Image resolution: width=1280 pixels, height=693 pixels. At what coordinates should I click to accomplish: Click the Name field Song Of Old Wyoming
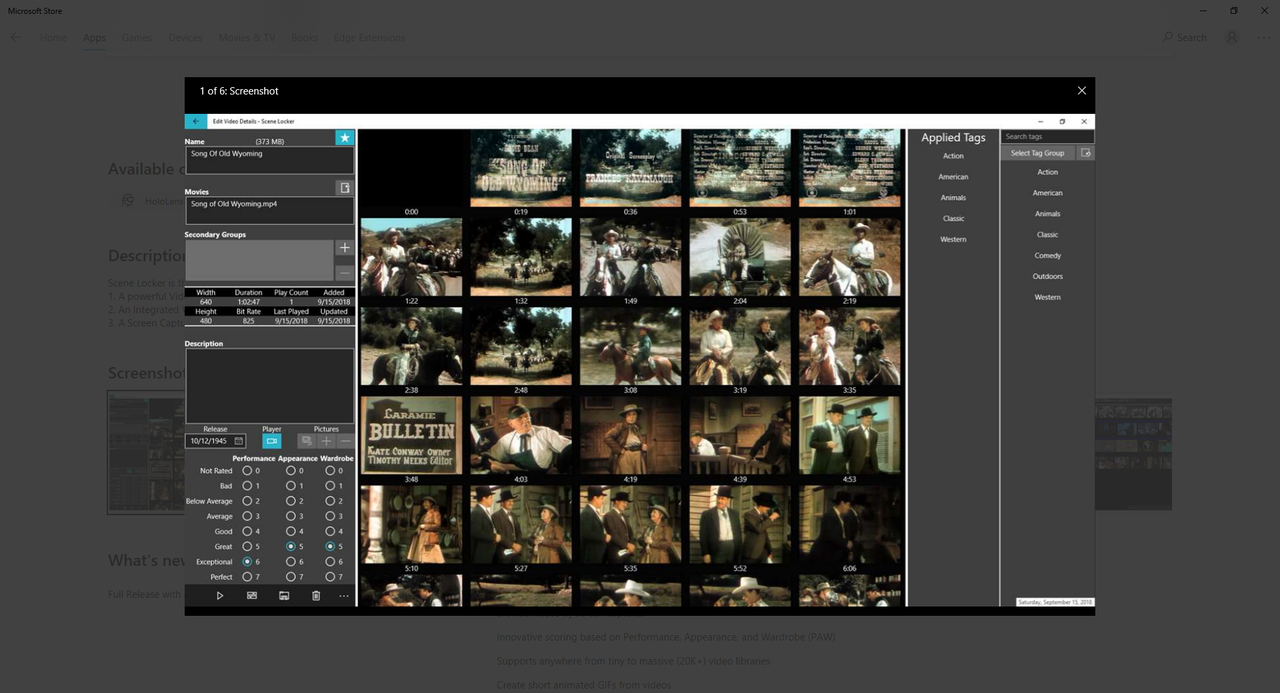[269, 160]
